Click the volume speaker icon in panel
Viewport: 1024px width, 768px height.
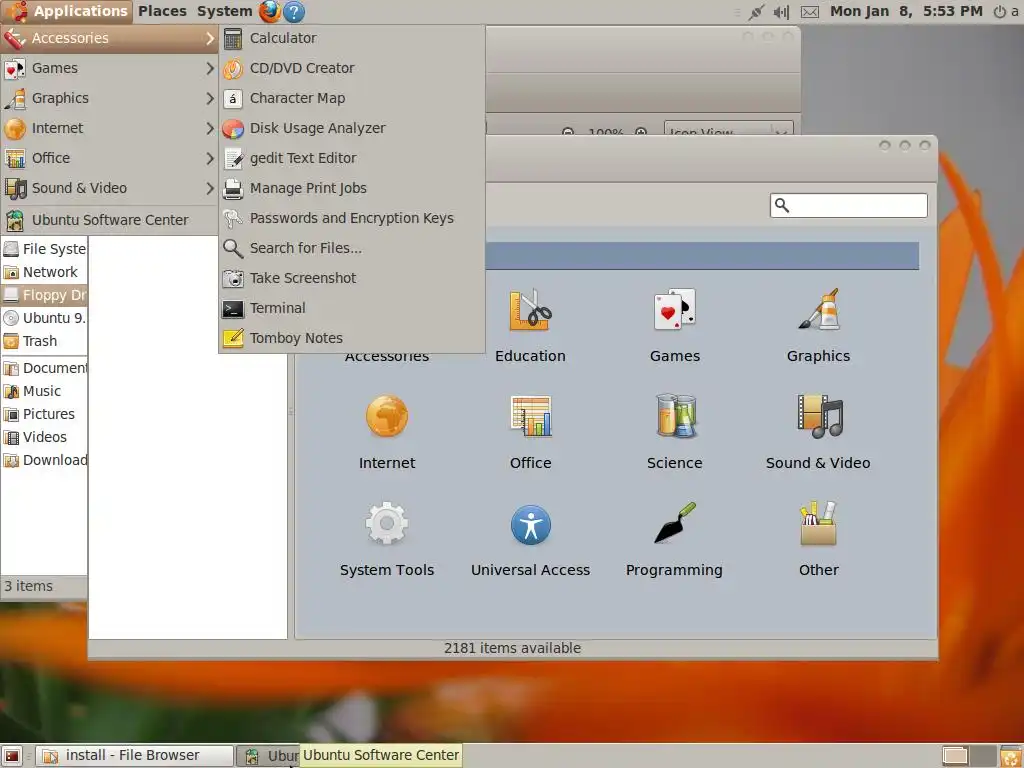point(781,12)
